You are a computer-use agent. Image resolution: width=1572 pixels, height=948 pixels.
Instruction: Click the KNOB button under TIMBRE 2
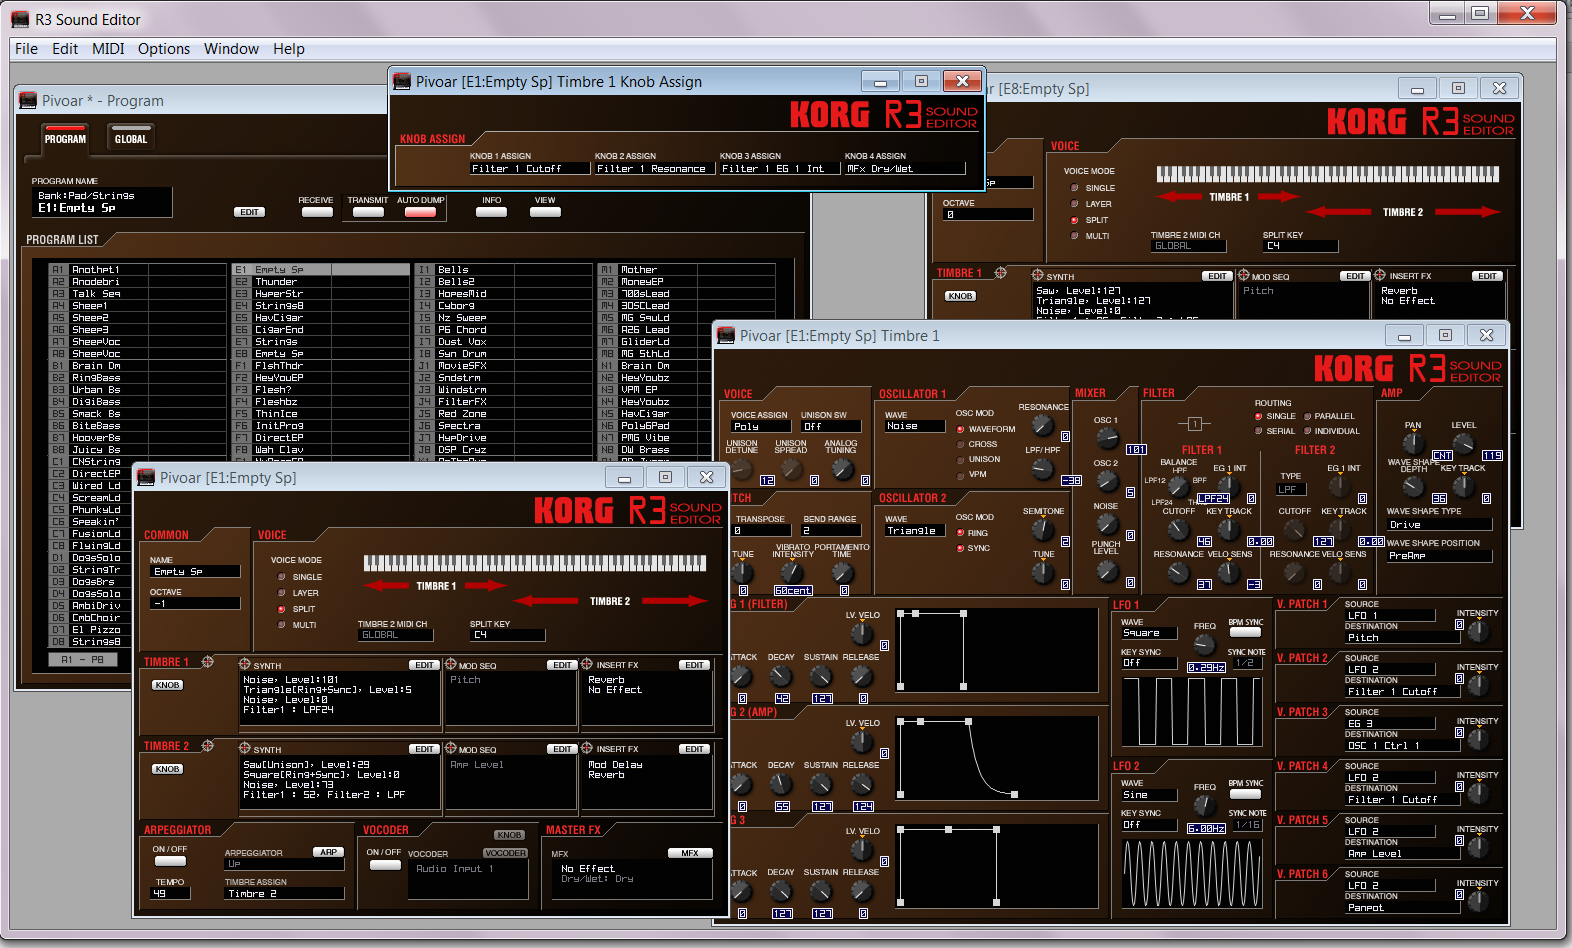point(167,769)
